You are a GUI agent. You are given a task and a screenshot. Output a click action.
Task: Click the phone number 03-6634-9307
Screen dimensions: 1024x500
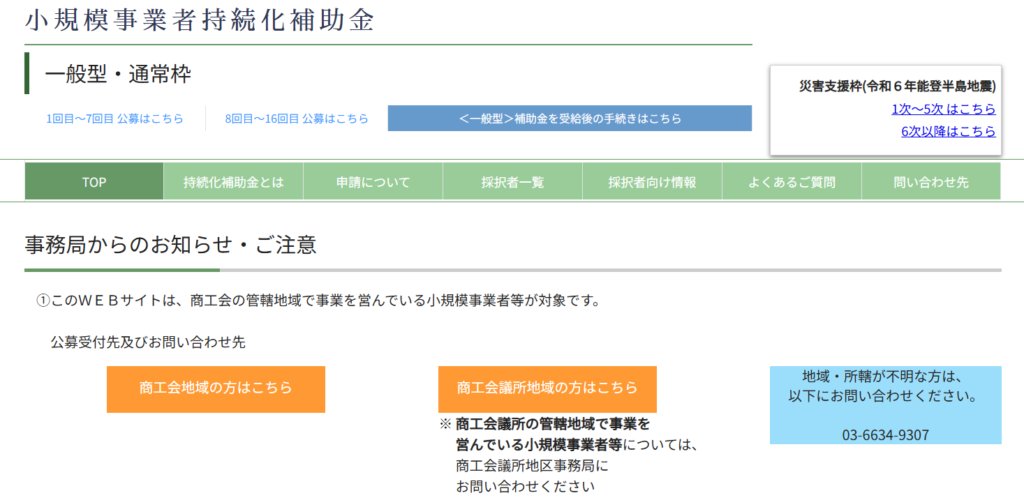pos(885,435)
